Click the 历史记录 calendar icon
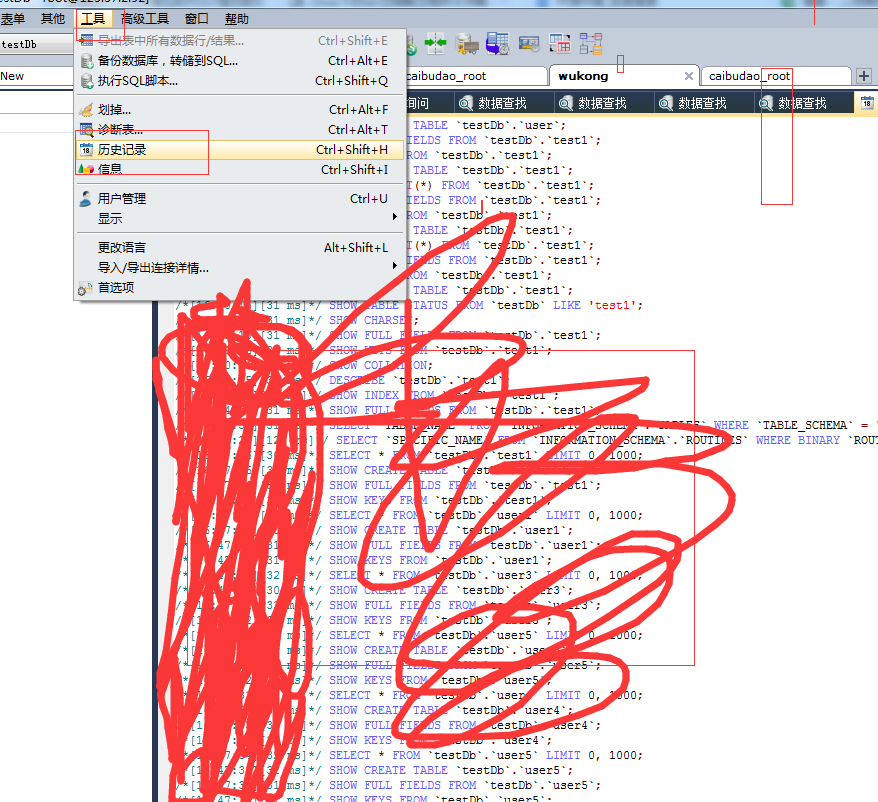 (x=86, y=150)
